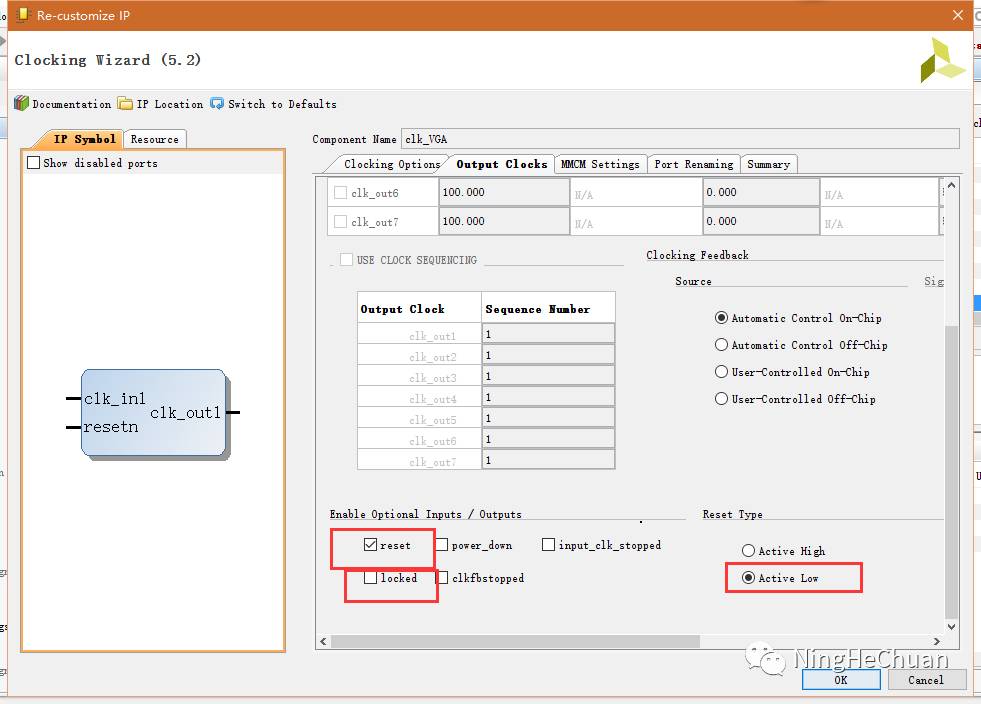Click the IP Location folder icon
Viewport: 981px width, 704px height.
click(x=125, y=104)
